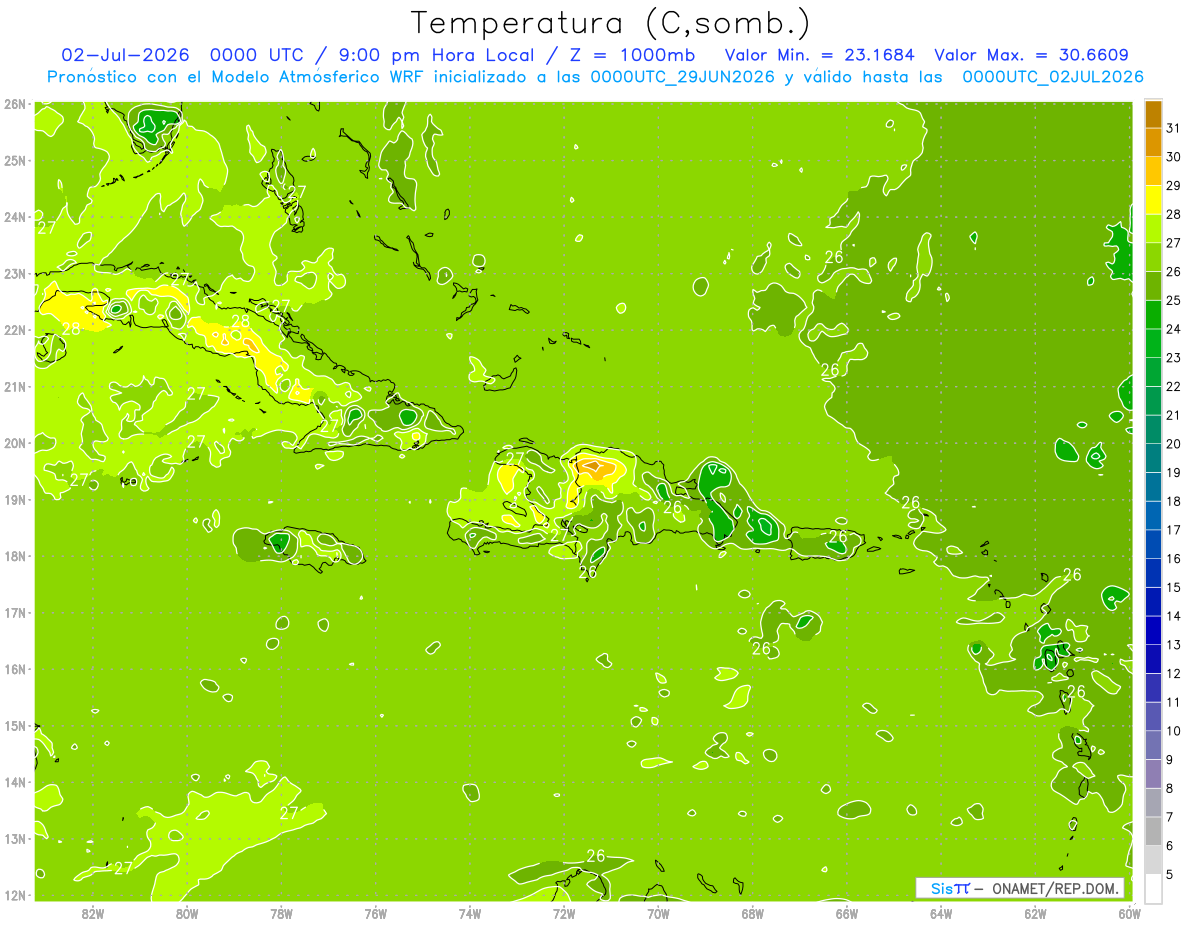Click the '23N' latitude axis label

(x=14, y=273)
